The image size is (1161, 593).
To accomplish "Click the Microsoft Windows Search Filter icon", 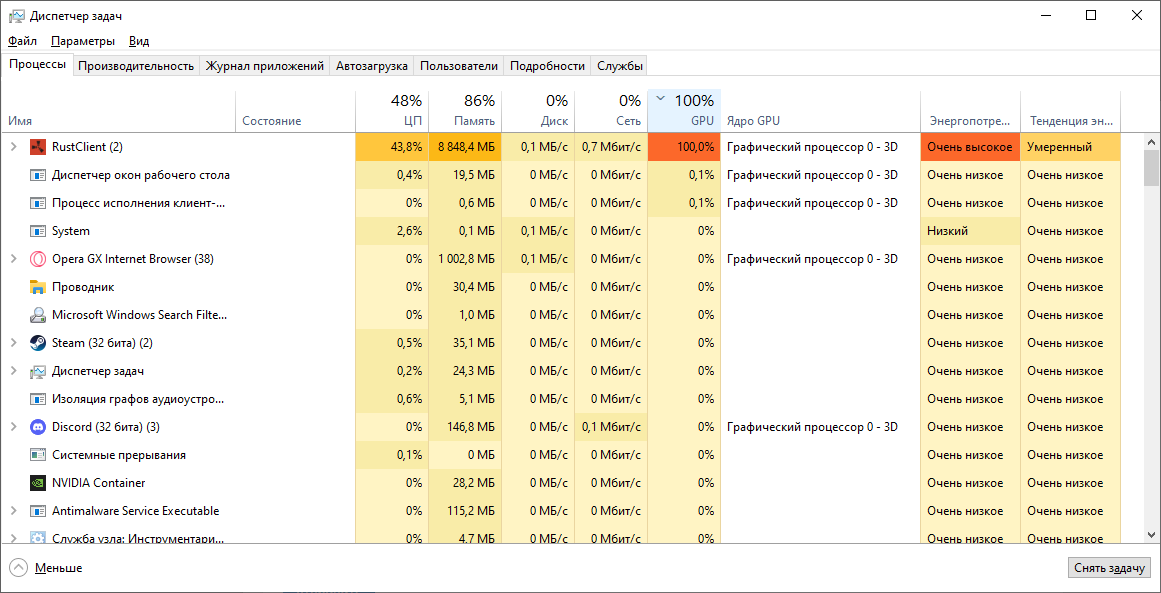I will point(38,315).
